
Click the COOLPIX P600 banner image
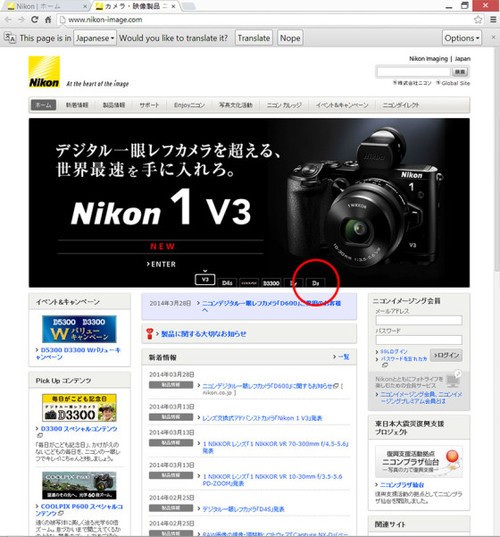(x=79, y=485)
